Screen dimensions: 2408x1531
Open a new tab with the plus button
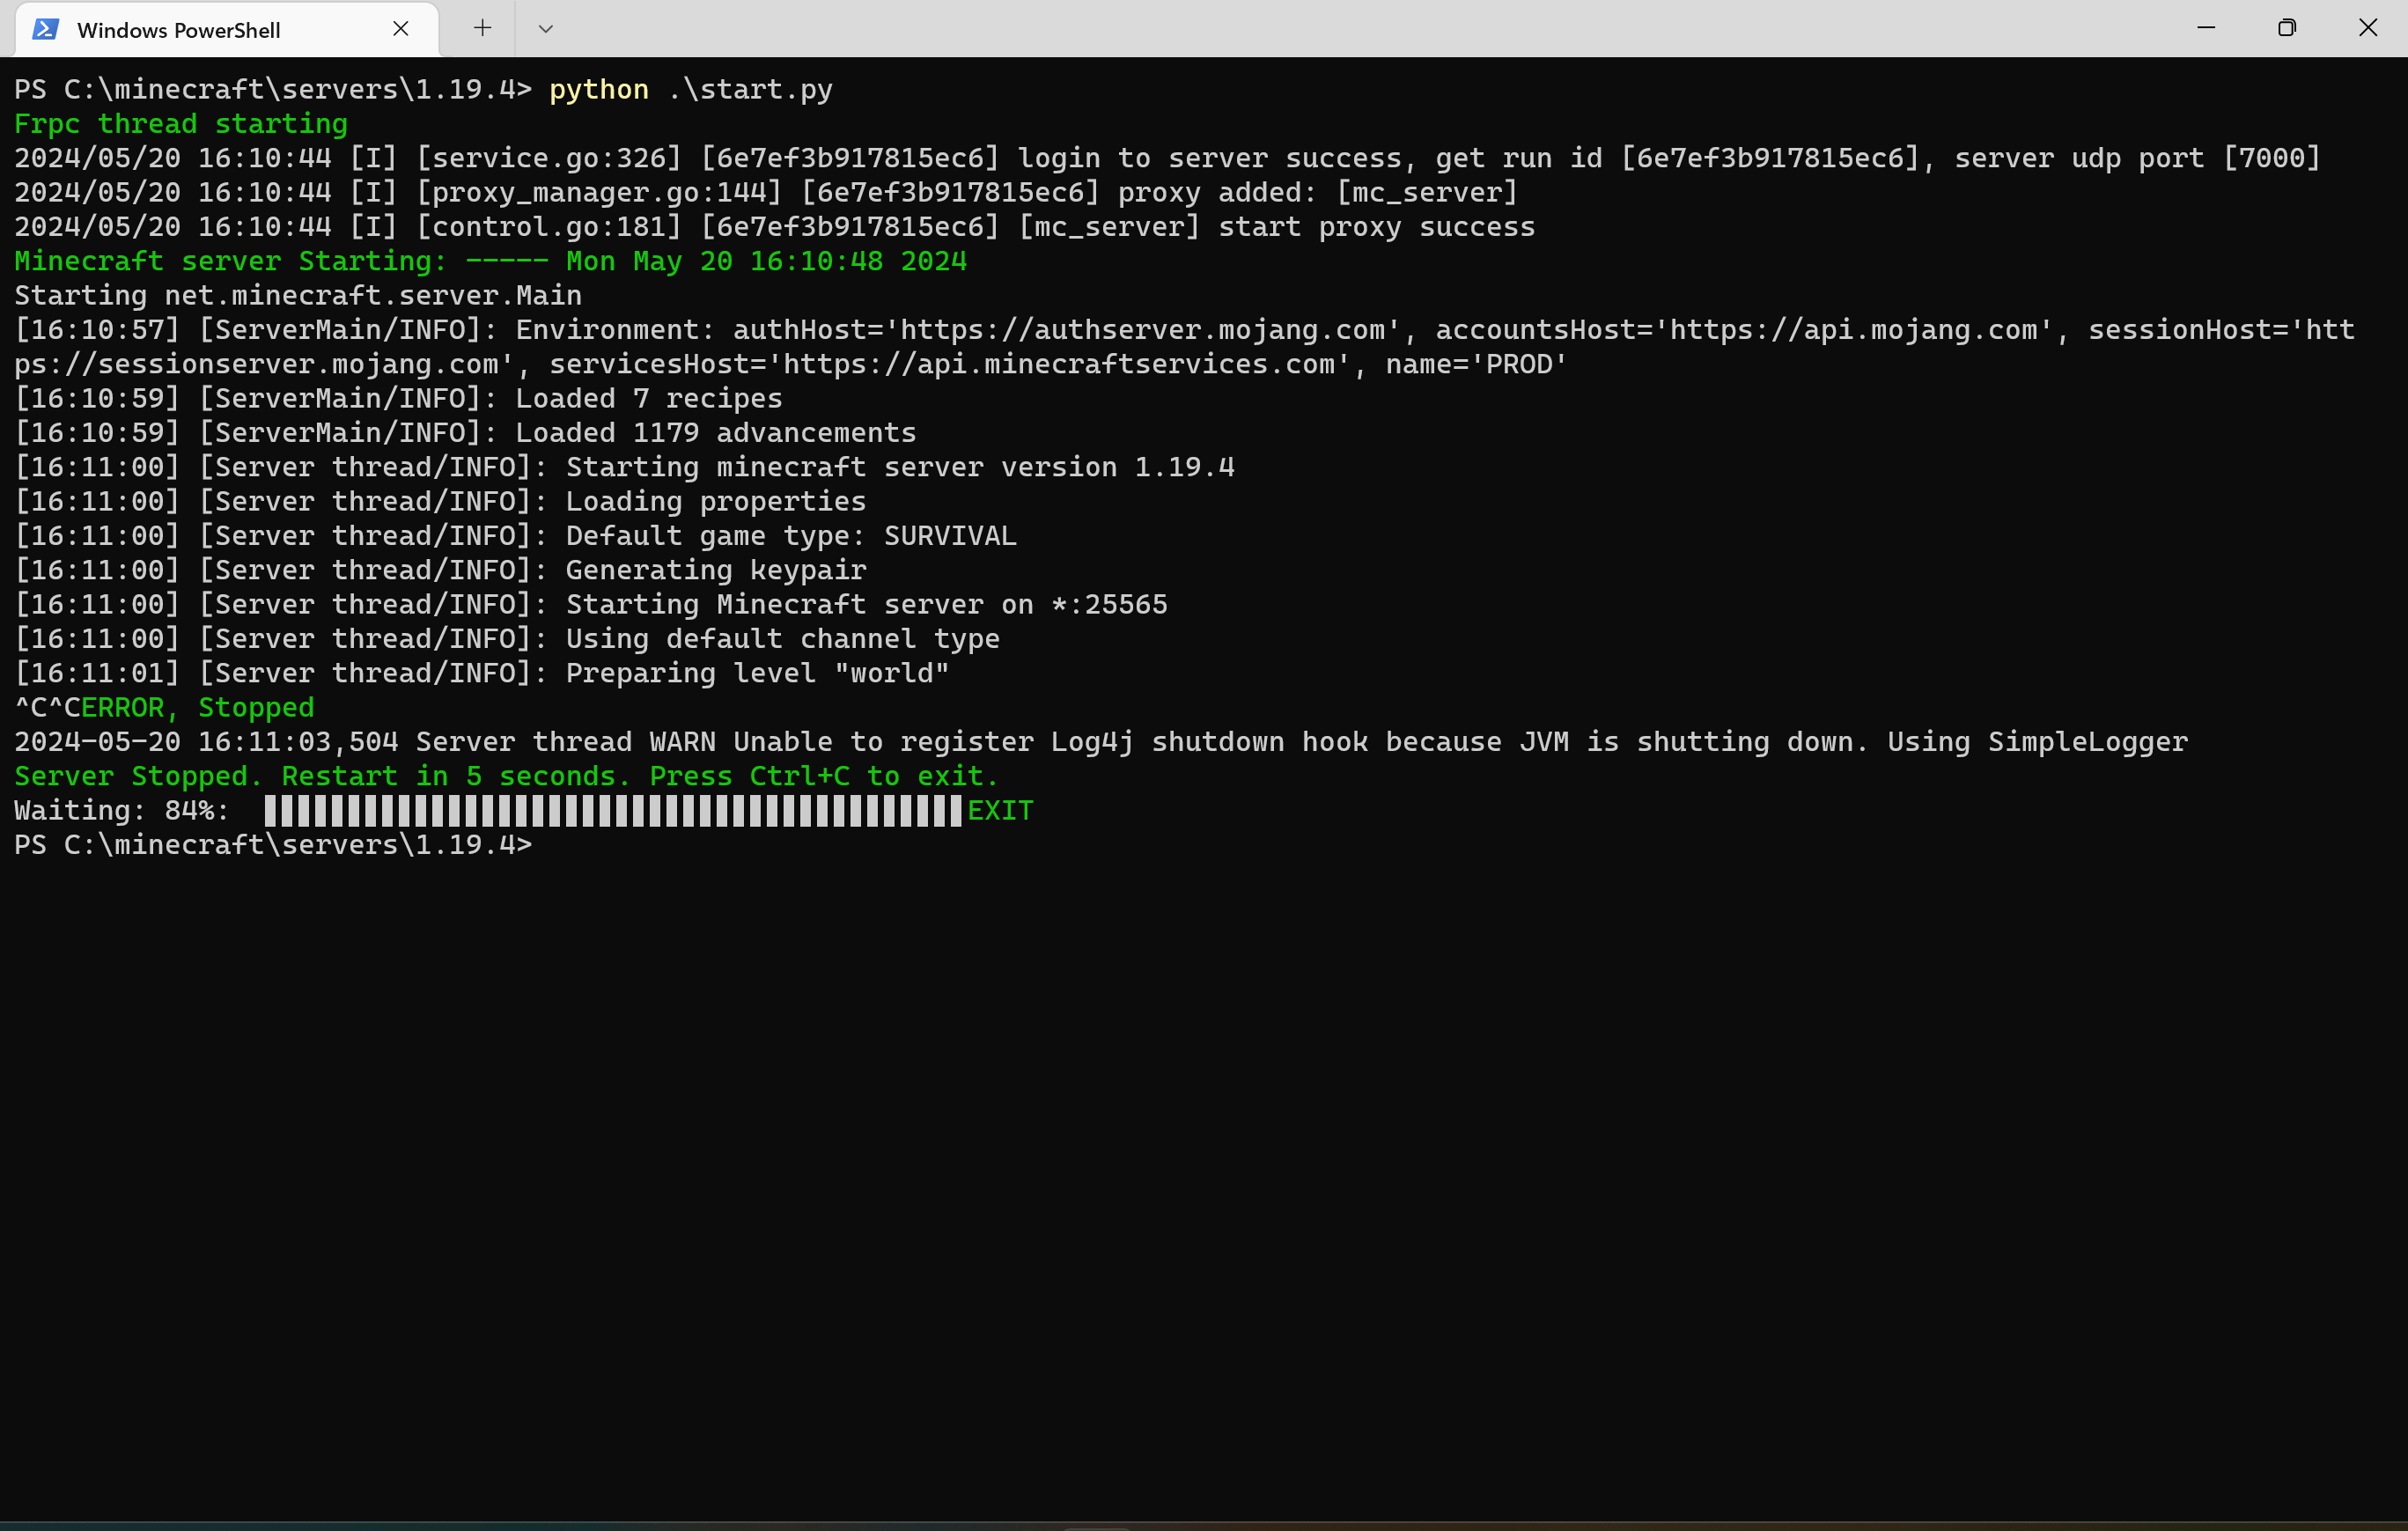482,28
